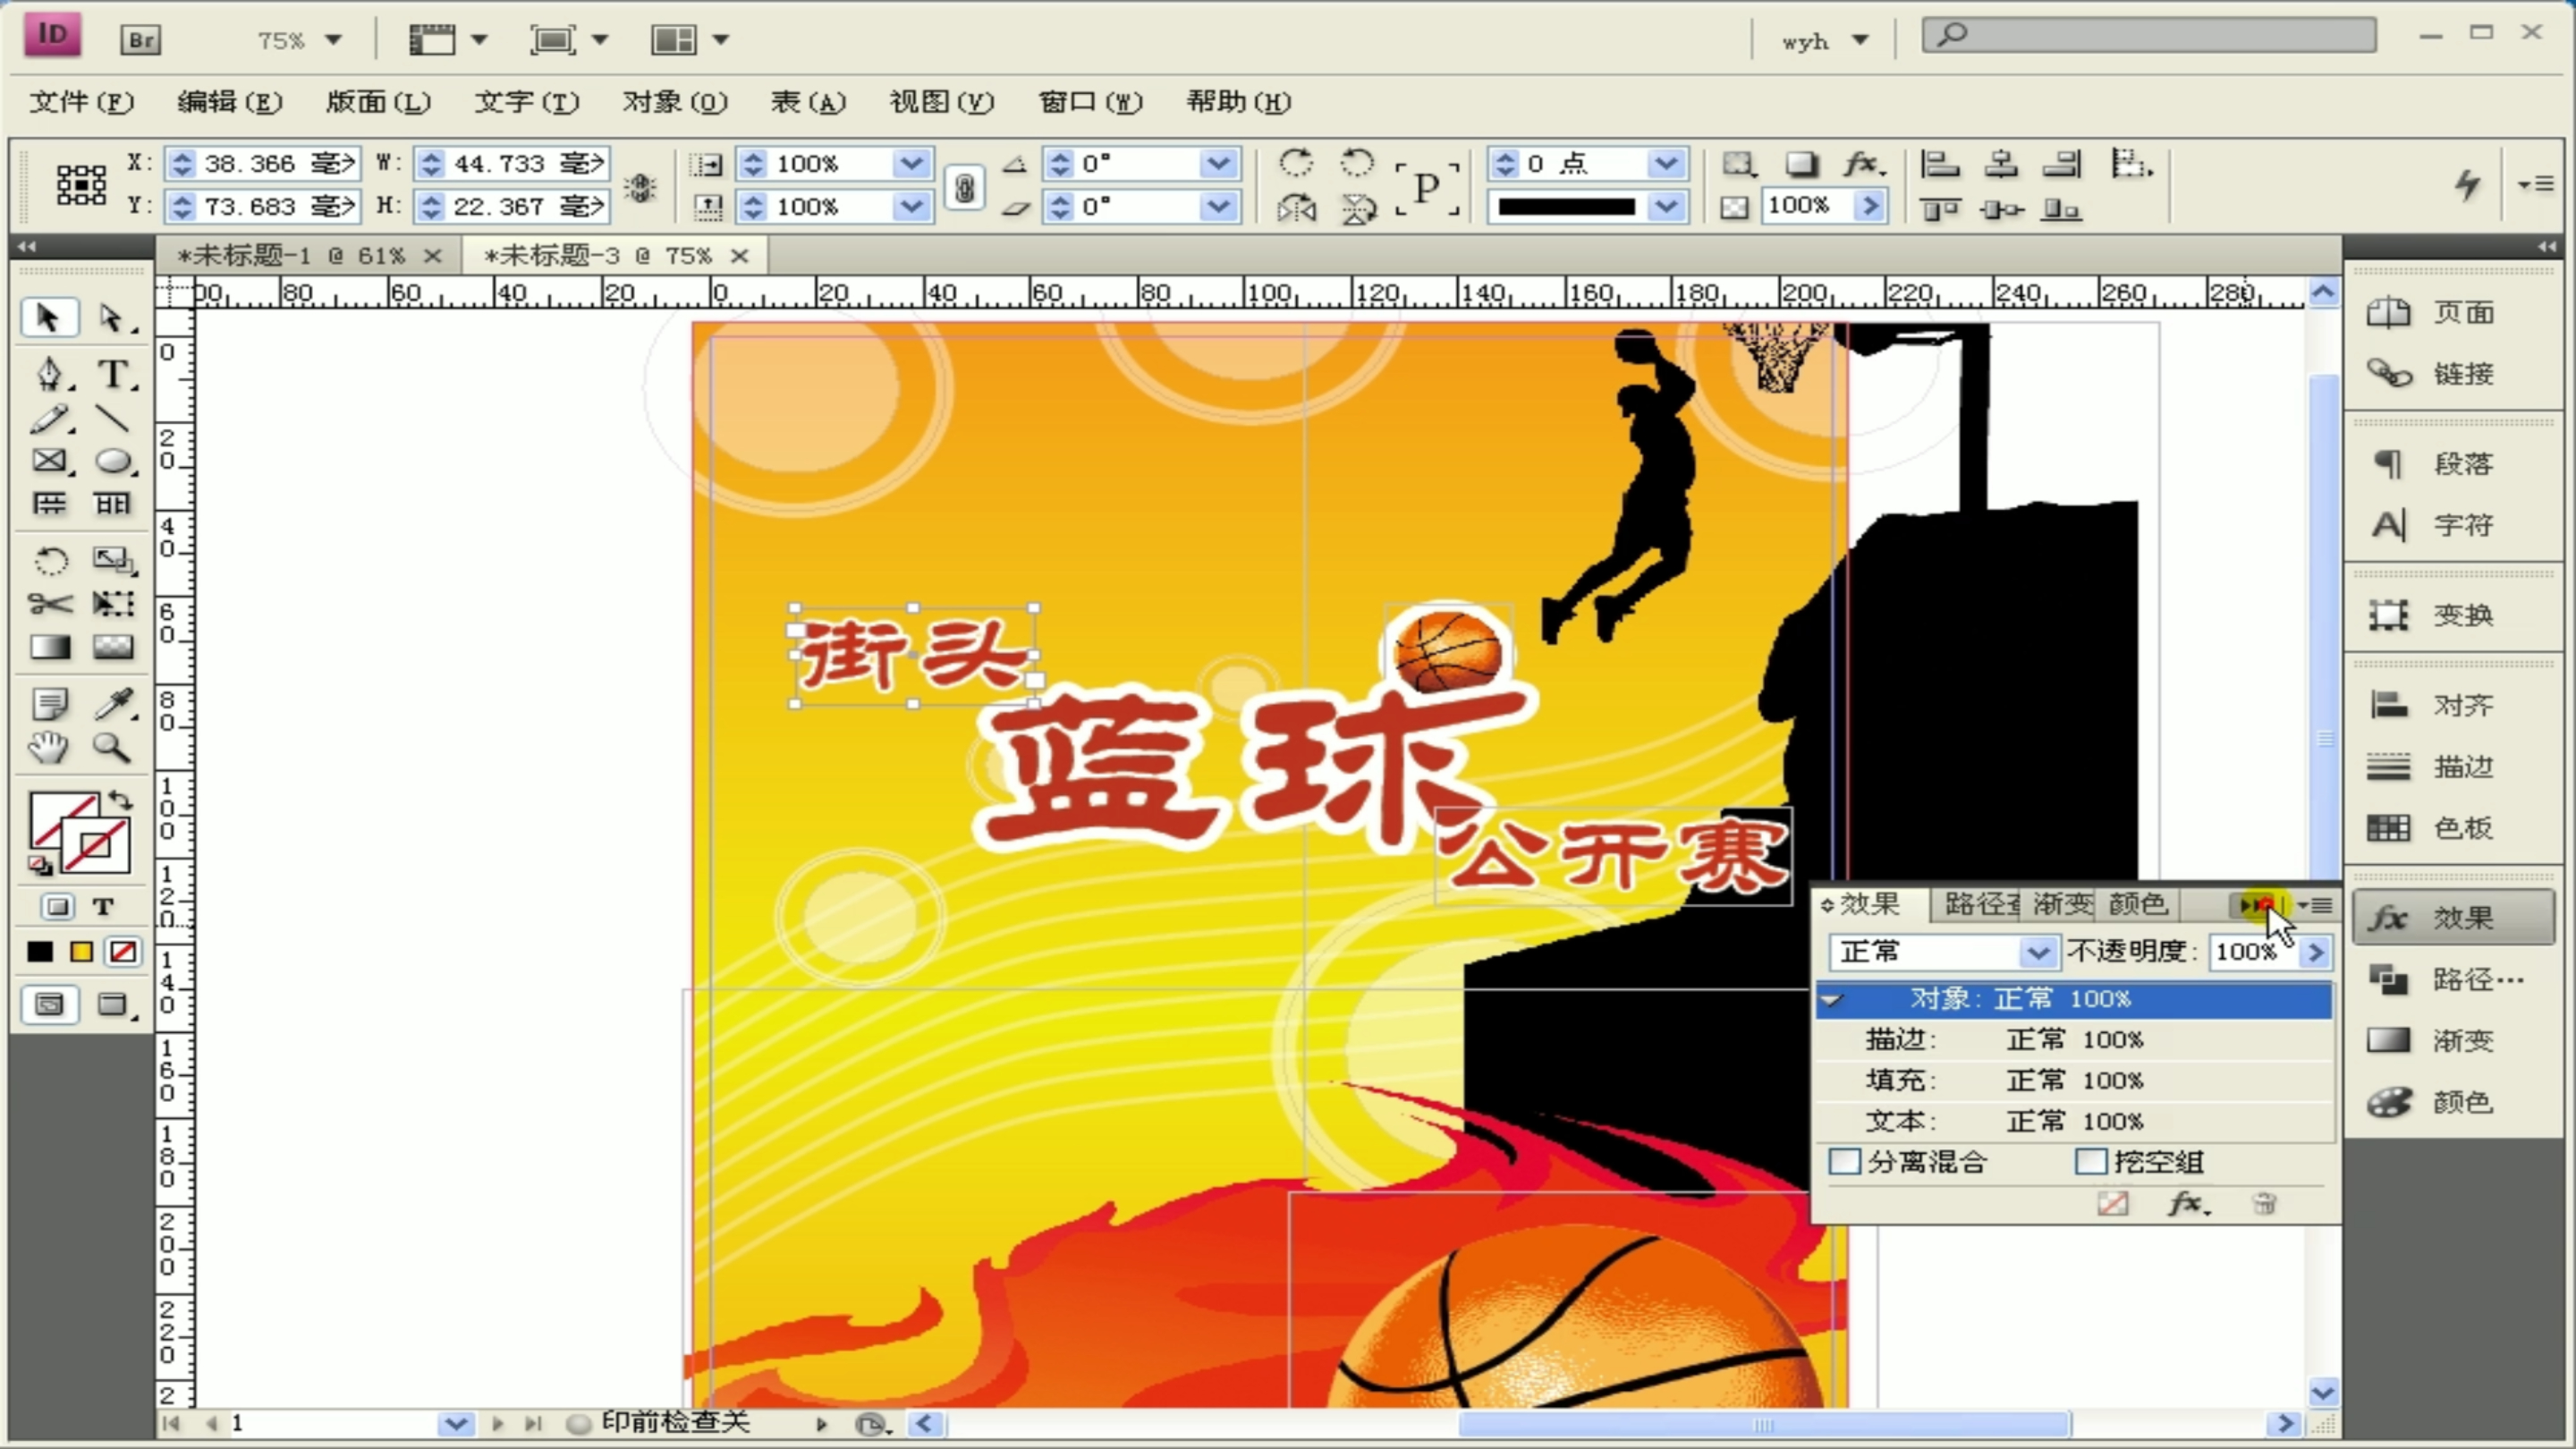Toggle formatting affects text button

pyautogui.click(x=103, y=907)
